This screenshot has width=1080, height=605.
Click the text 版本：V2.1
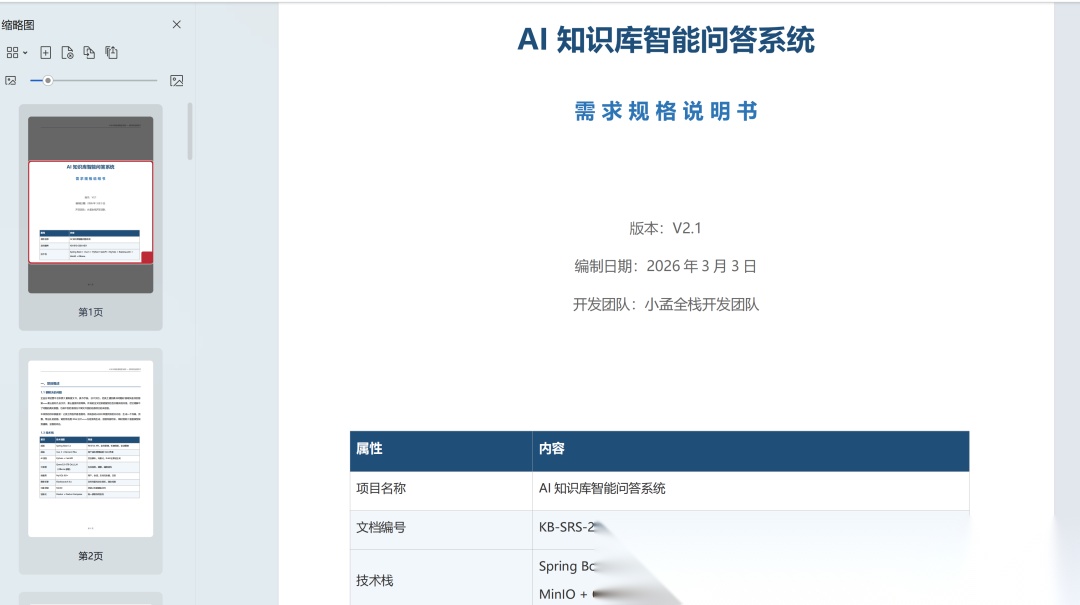coord(665,229)
